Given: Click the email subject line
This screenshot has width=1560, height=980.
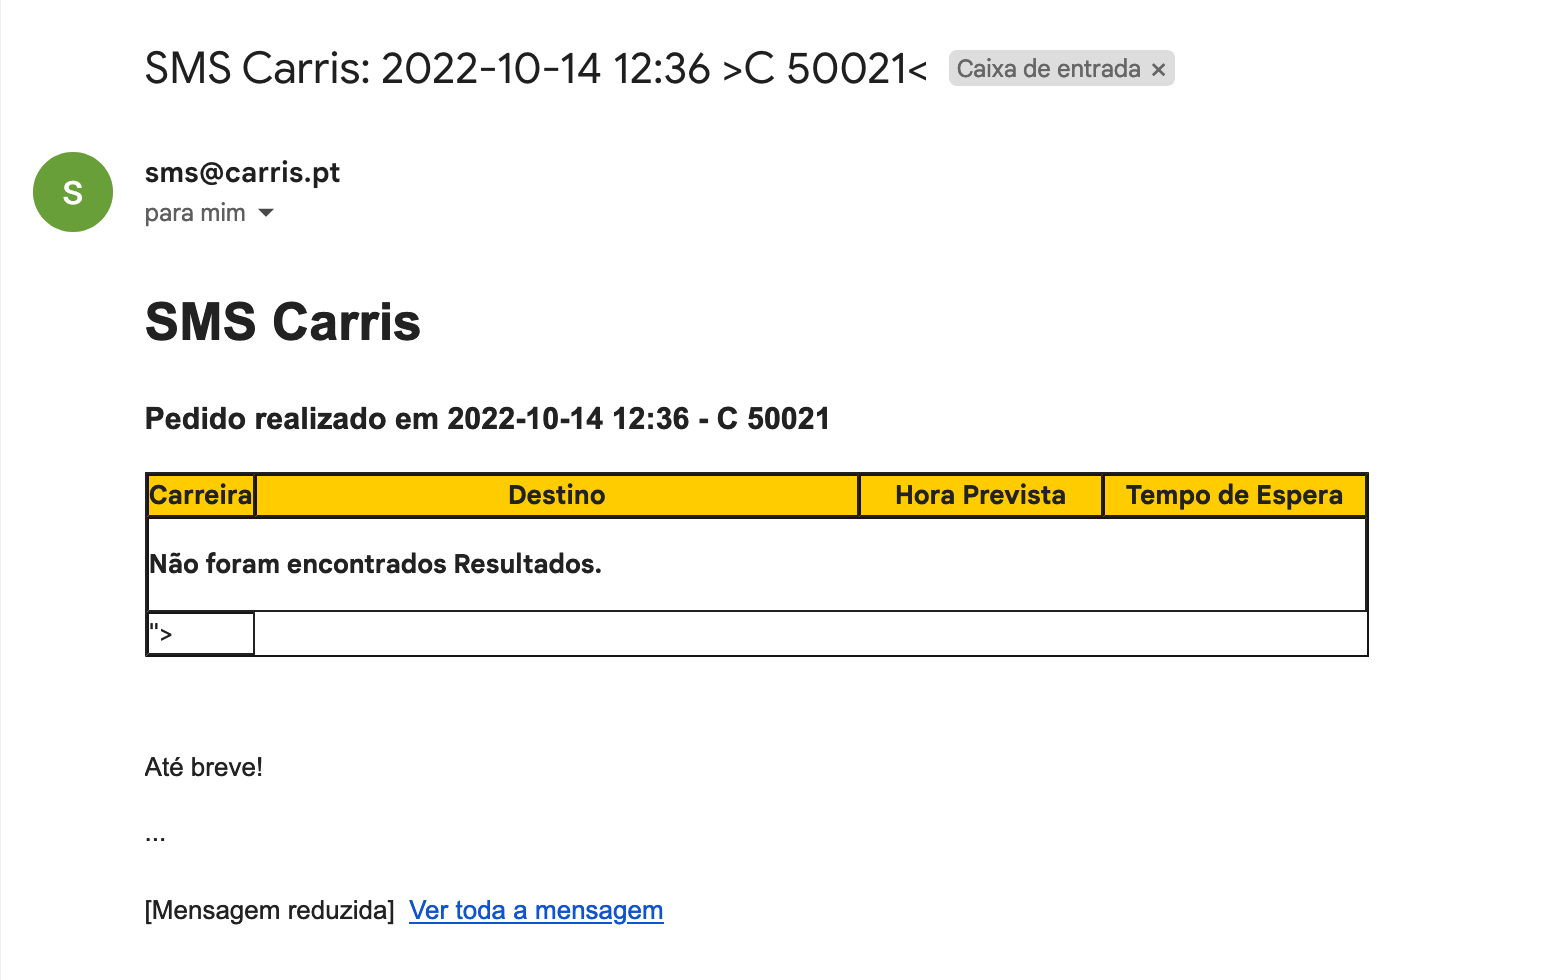Looking at the screenshot, I should 536,69.
